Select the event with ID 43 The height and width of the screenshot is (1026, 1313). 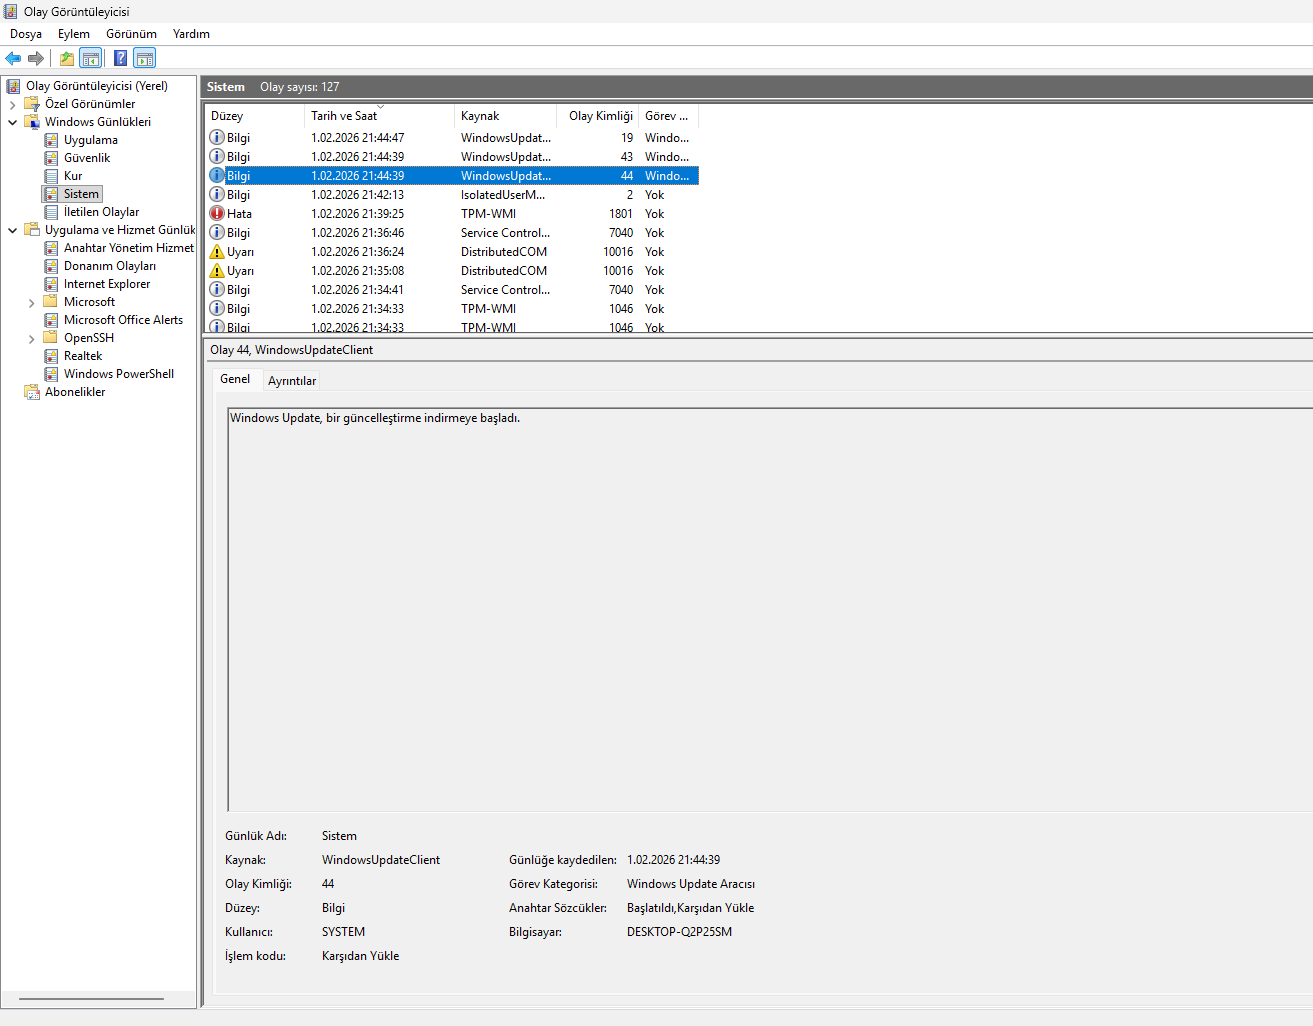click(x=452, y=156)
